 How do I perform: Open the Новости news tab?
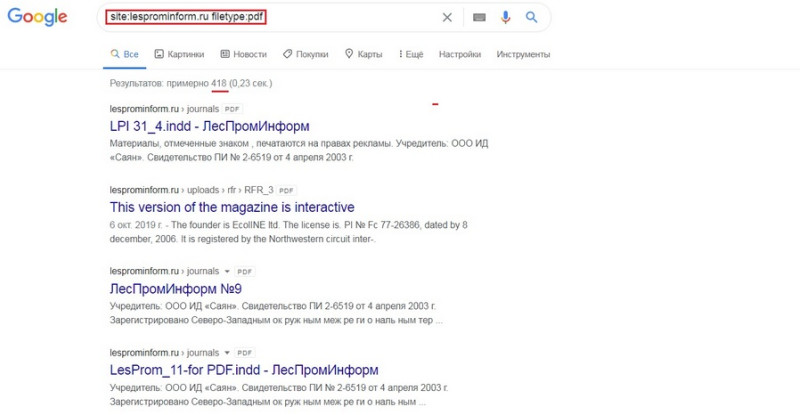click(243, 54)
